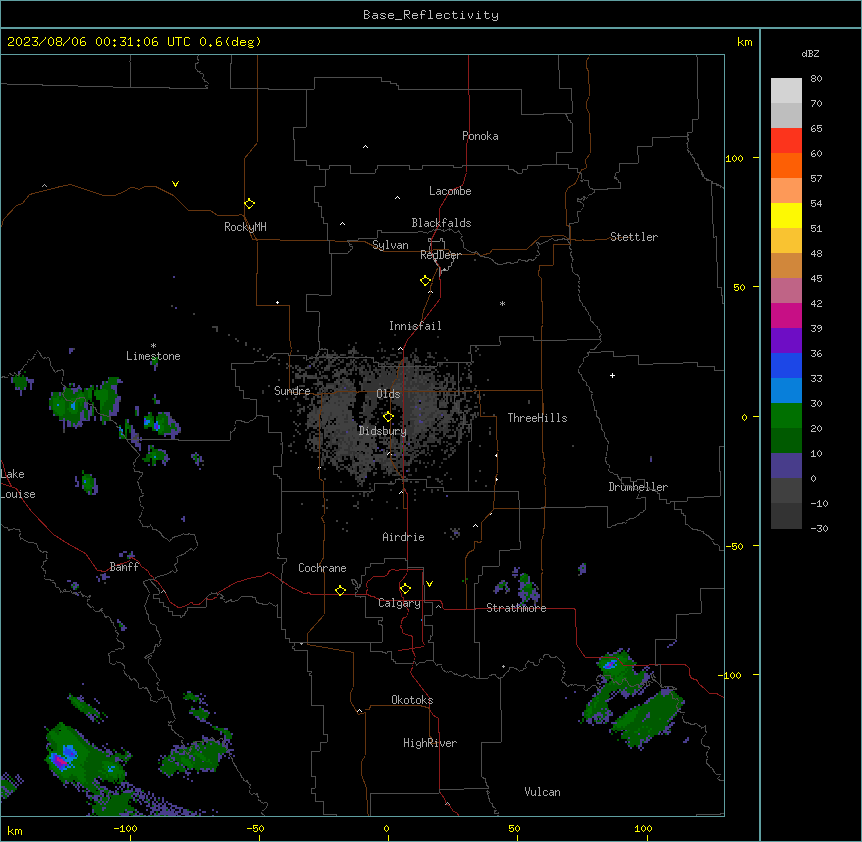Click the Sundre town label
This screenshot has width=862, height=842.
coord(292,391)
